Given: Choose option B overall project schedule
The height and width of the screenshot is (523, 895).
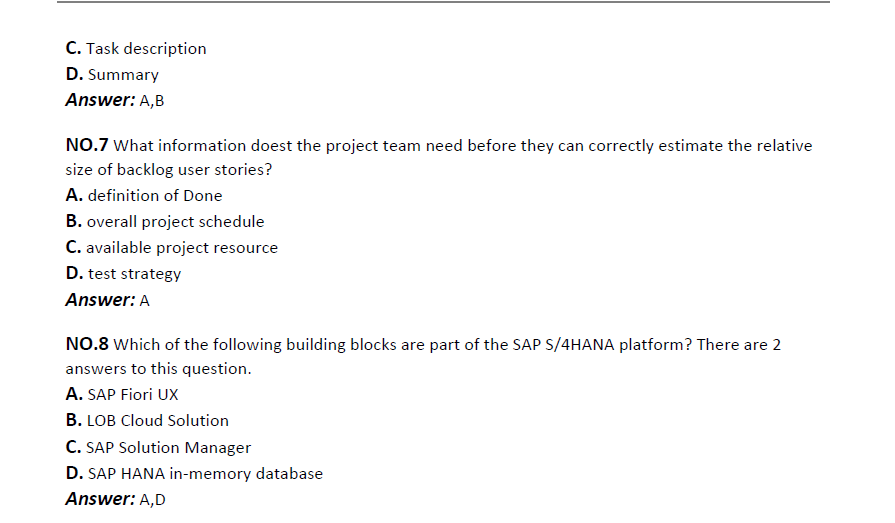Looking at the screenshot, I should tap(165, 222).
